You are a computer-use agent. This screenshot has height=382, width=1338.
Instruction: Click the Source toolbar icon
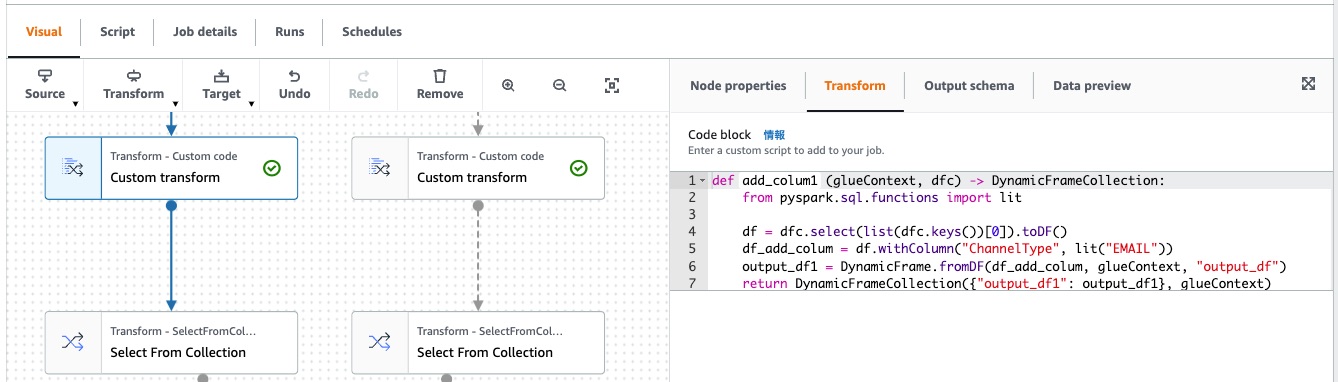pos(45,76)
